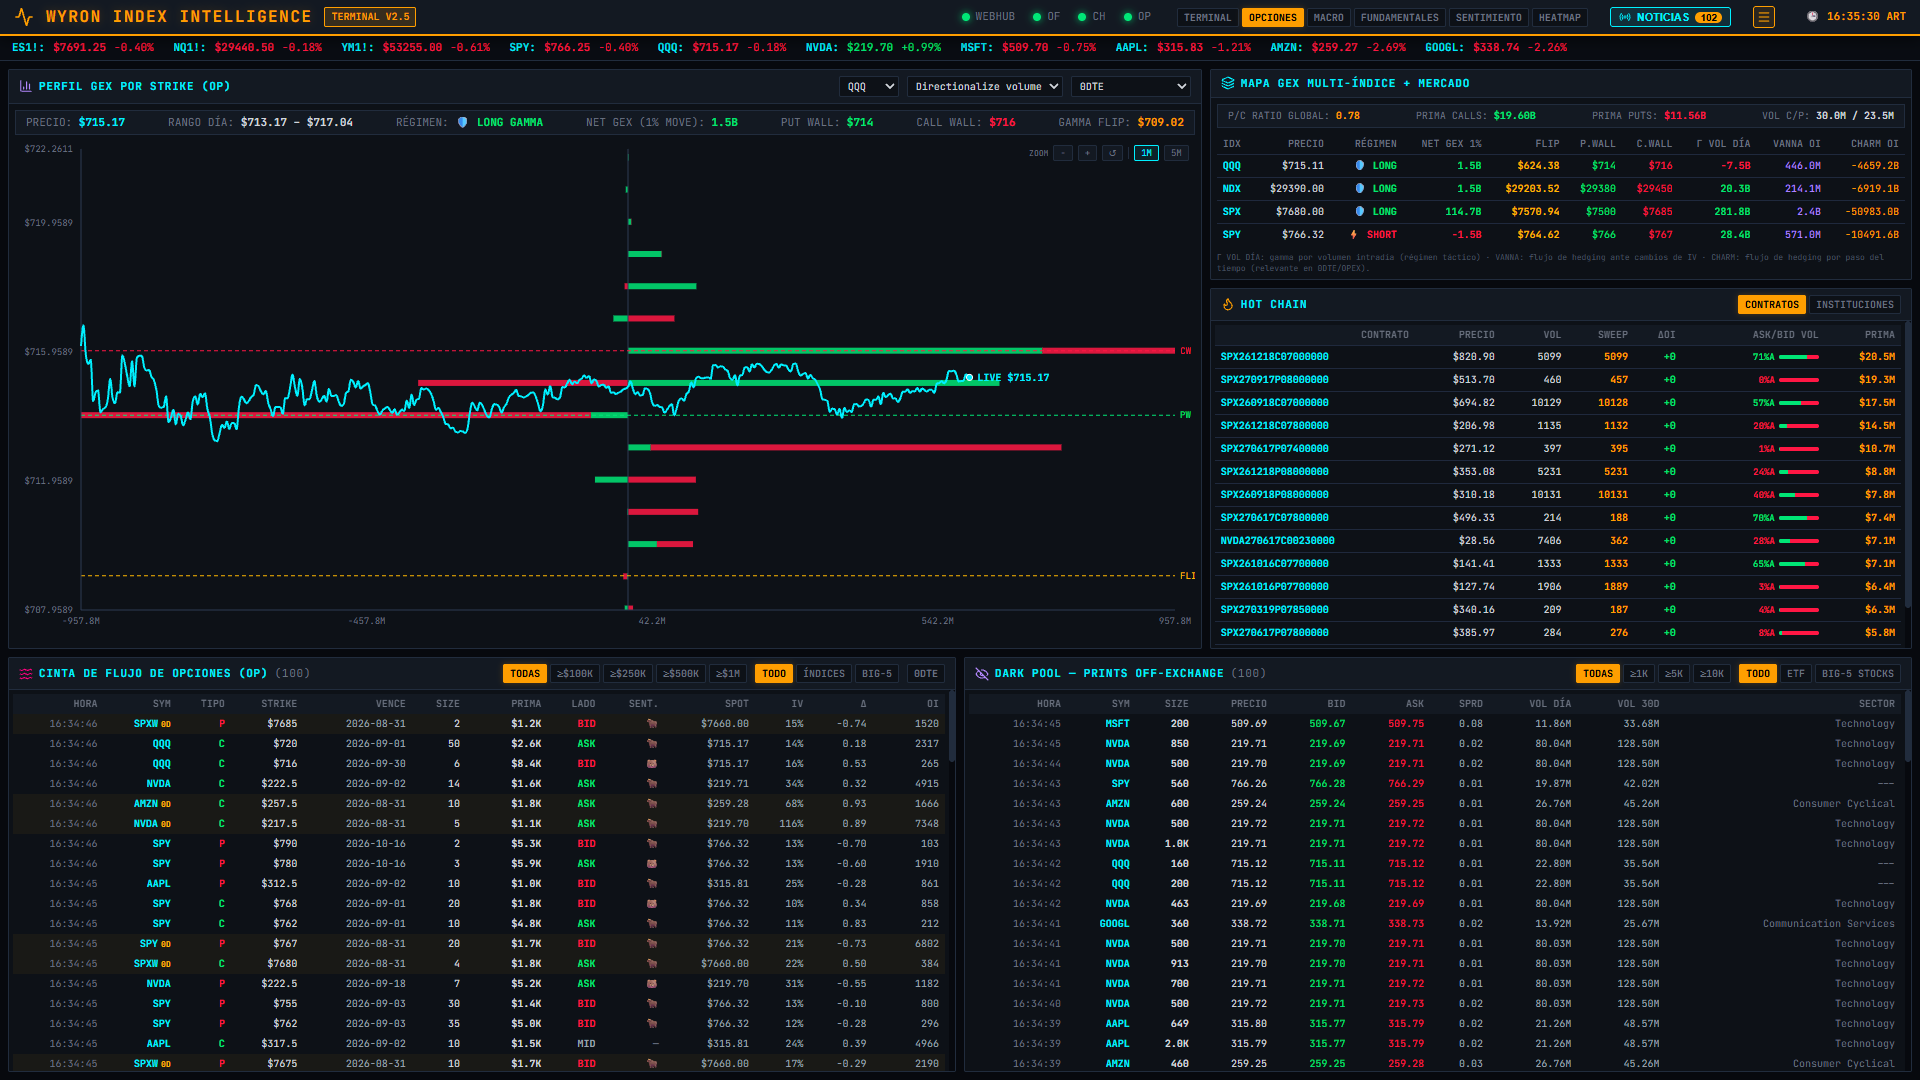1920x1080 pixels.
Task: Open the NOTICIAS news button
Action: click(x=1669, y=17)
